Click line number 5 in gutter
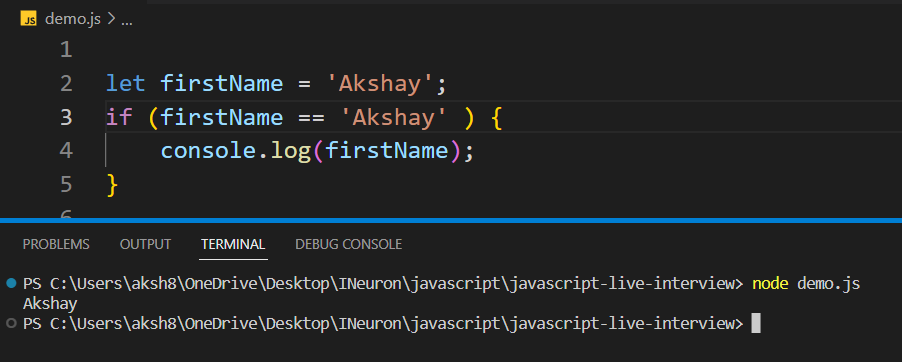 tap(66, 184)
